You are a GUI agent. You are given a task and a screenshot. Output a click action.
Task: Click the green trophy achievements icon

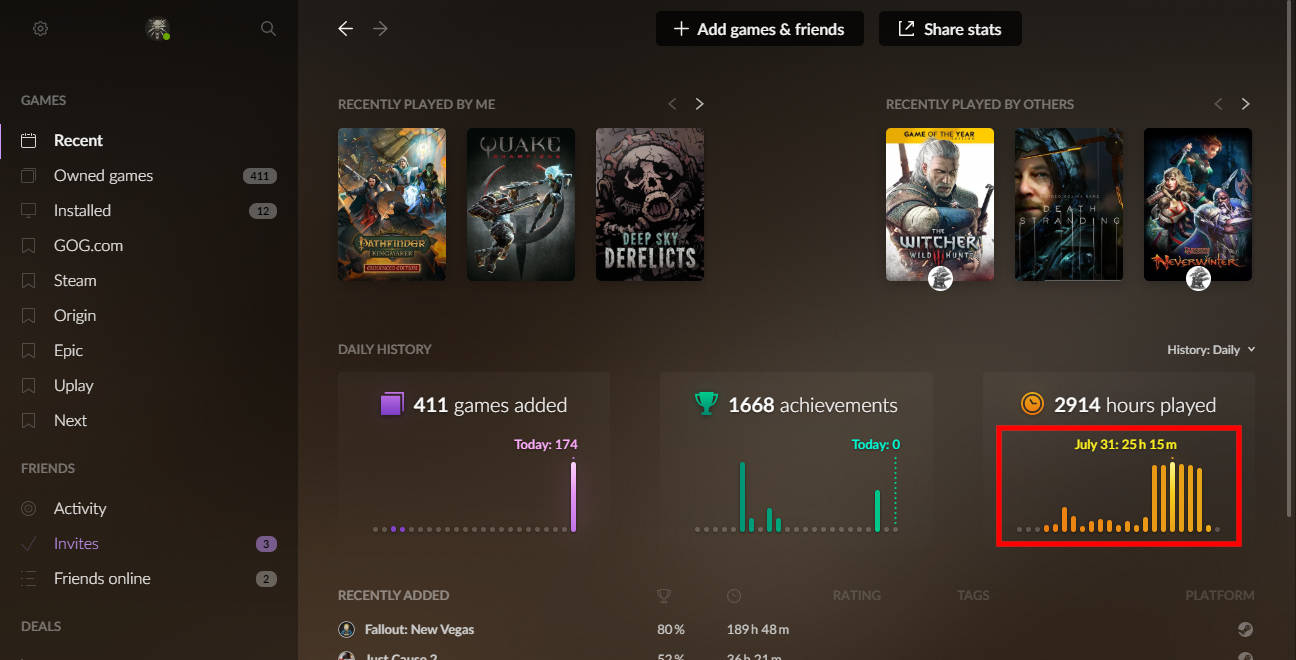coord(707,404)
